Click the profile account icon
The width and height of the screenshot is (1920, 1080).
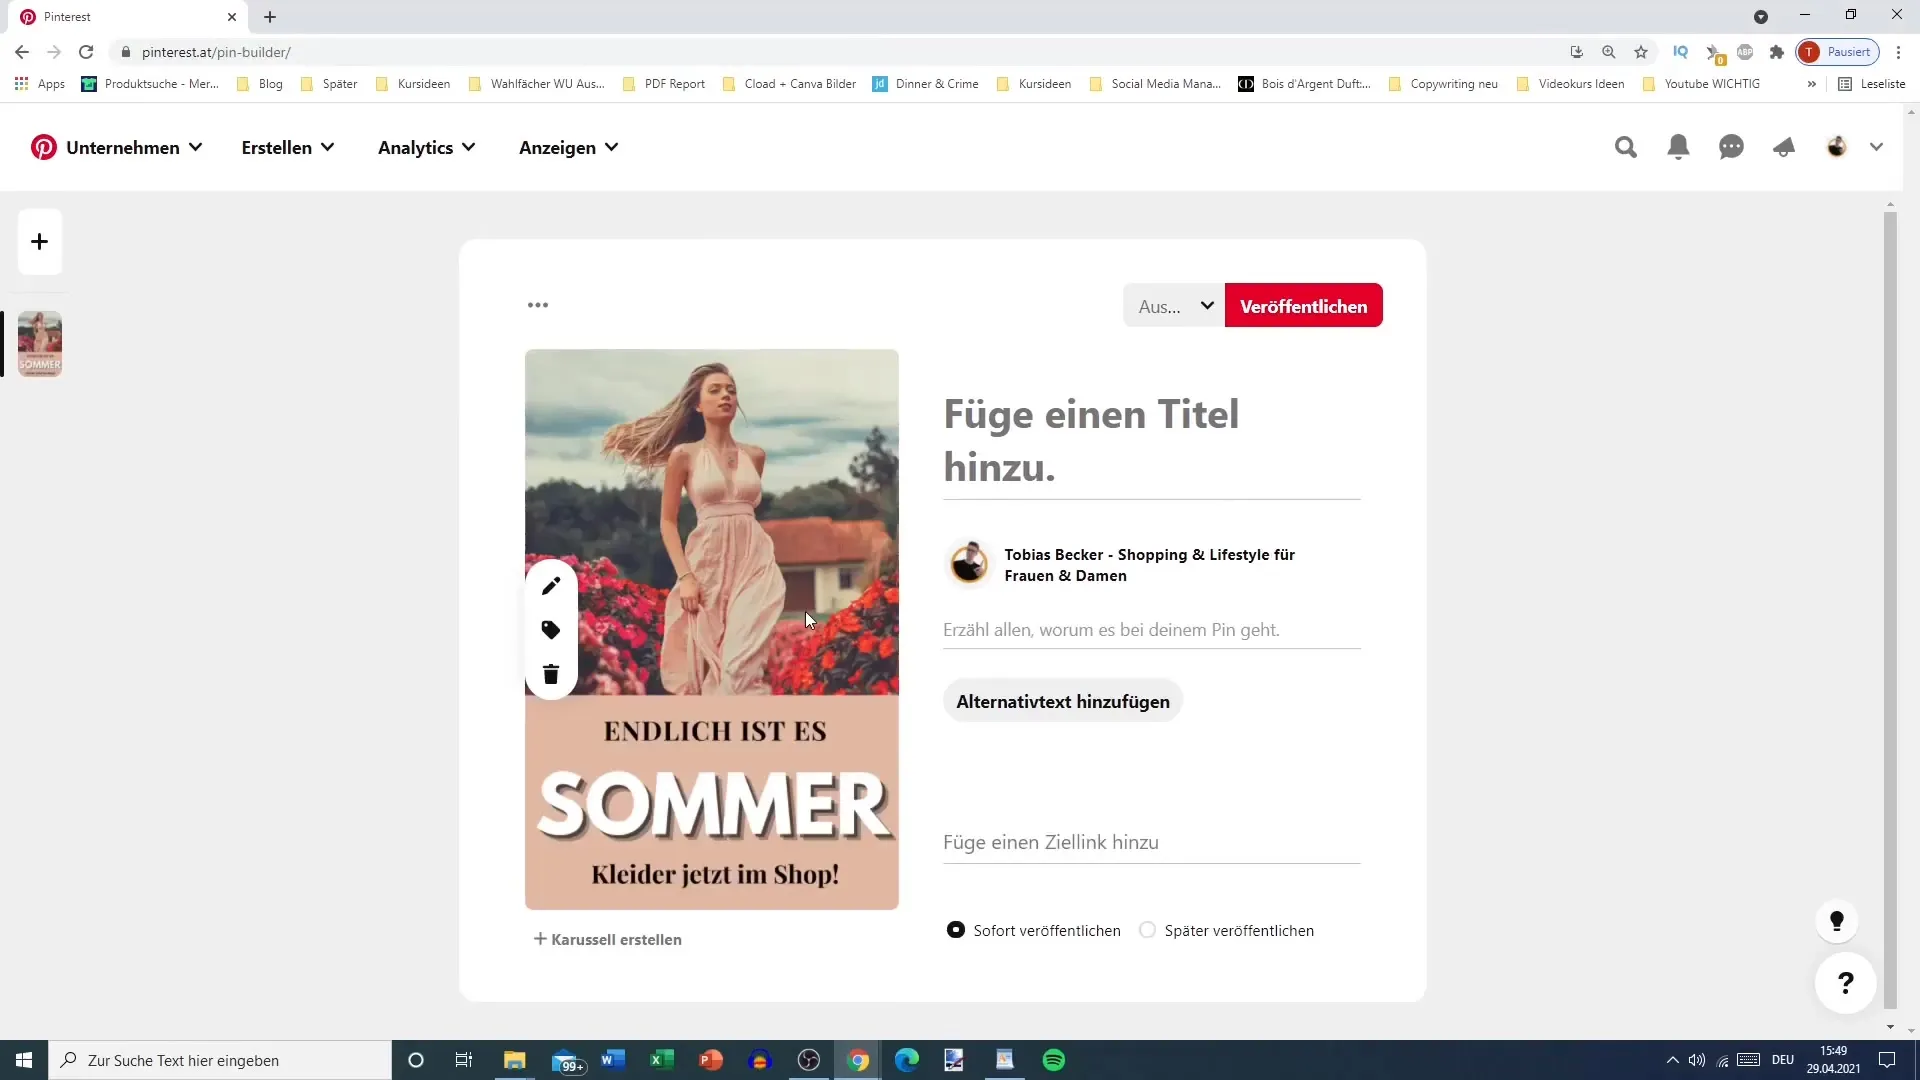1837,146
